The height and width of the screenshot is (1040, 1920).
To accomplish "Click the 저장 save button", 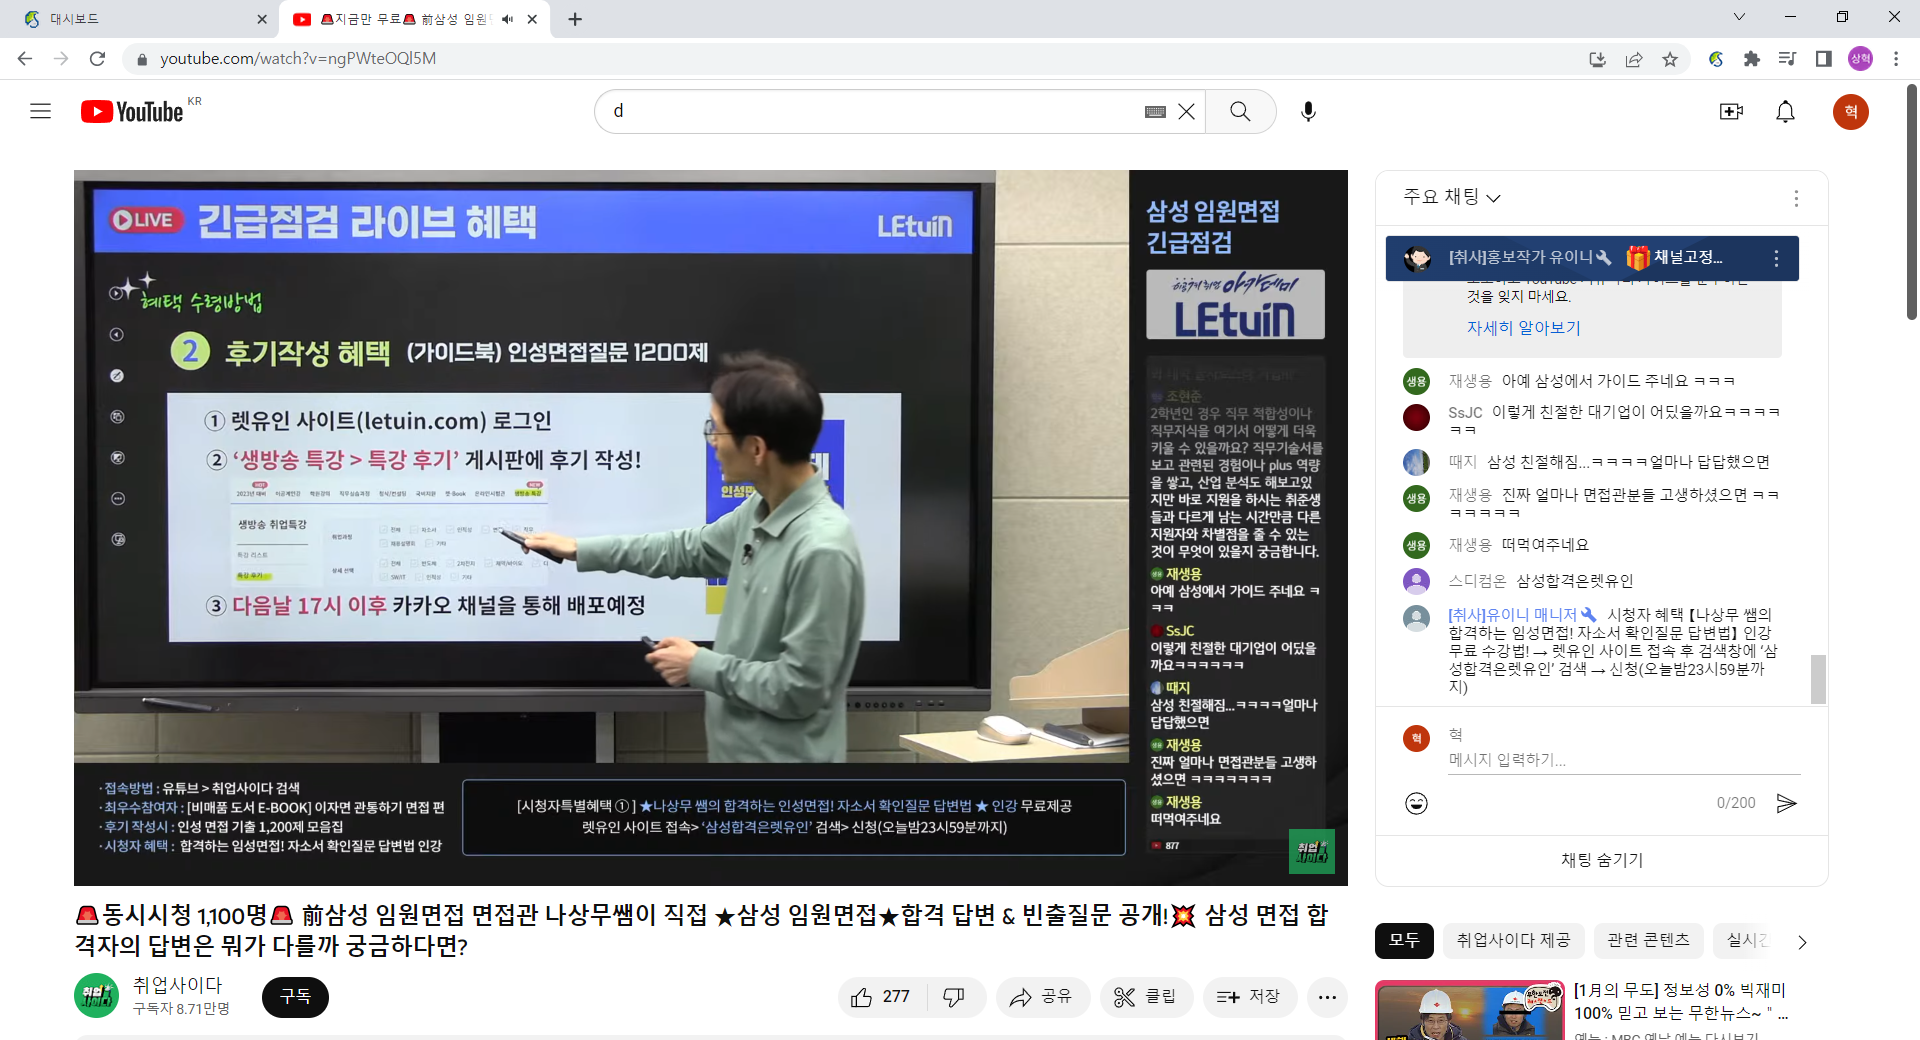I will [1249, 997].
